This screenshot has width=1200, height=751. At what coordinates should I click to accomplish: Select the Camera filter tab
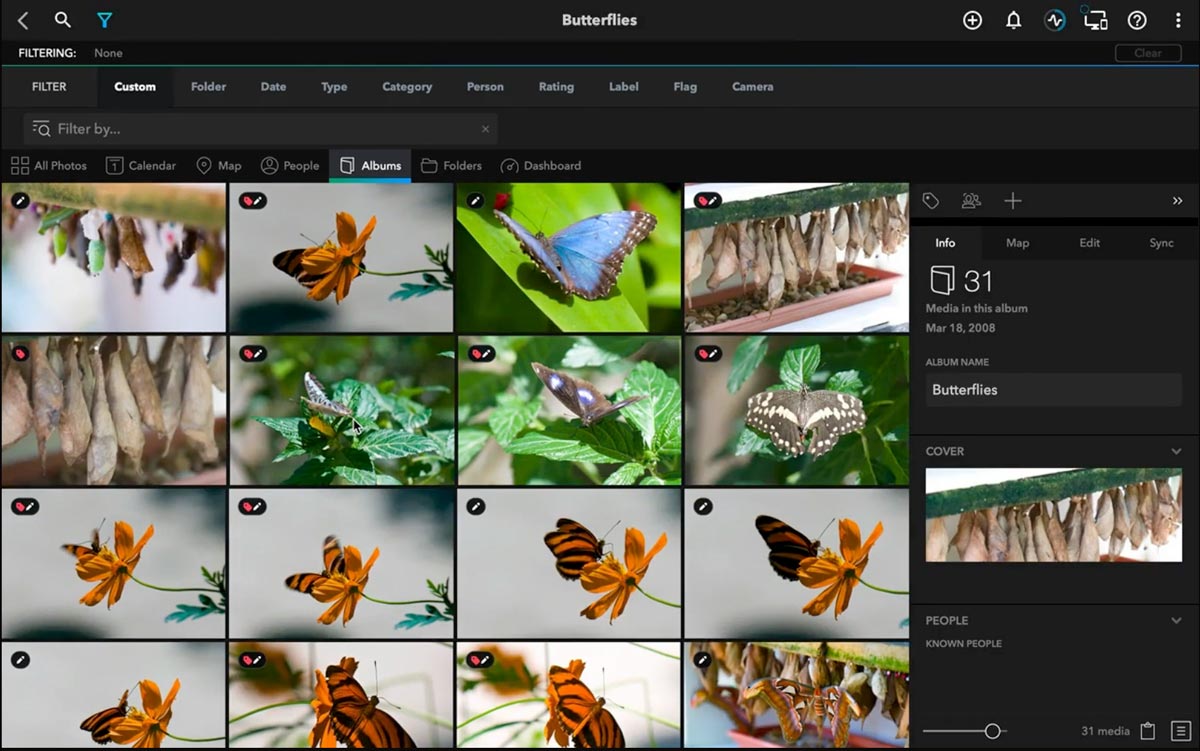(752, 87)
